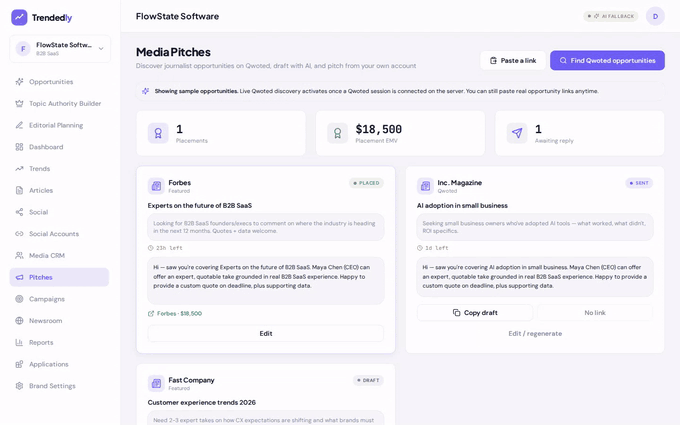This screenshot has height=425, width=680.
Task: Open Editorial Planning page
Action: 59,125
